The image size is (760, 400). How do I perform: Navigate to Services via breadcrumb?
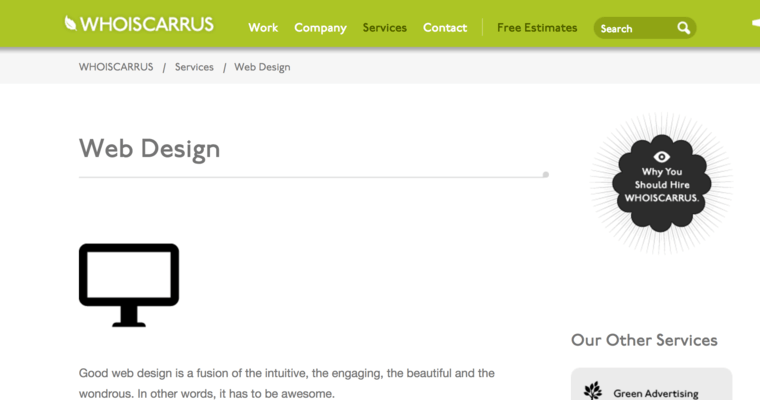(x=194, y=67)
